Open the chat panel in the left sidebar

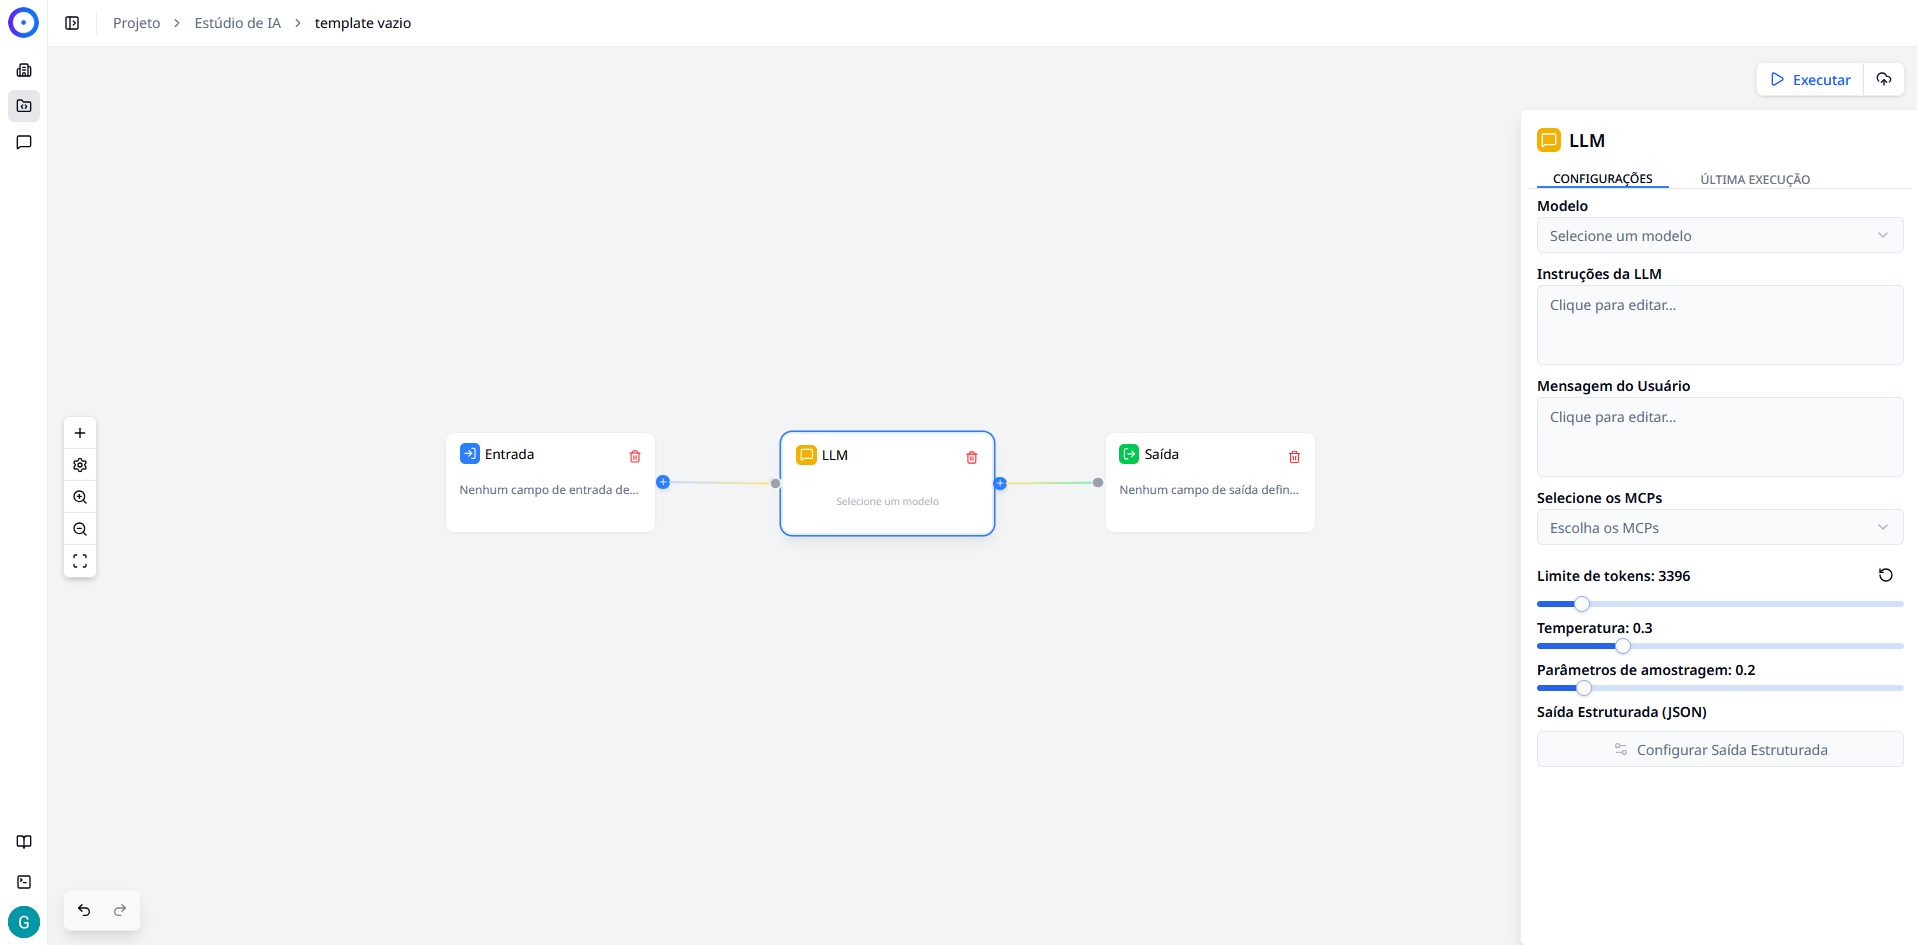[24, 142]
